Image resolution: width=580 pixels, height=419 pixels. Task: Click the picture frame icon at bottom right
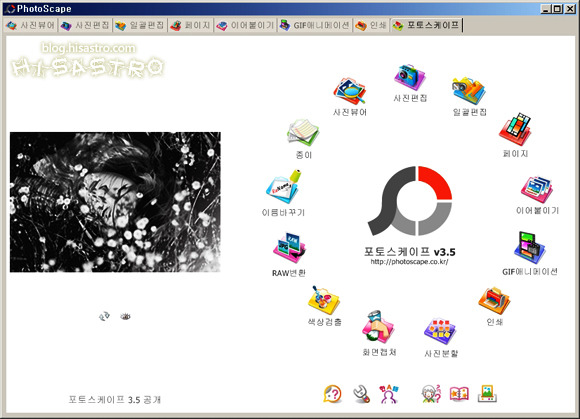click(x=487, y=394)
